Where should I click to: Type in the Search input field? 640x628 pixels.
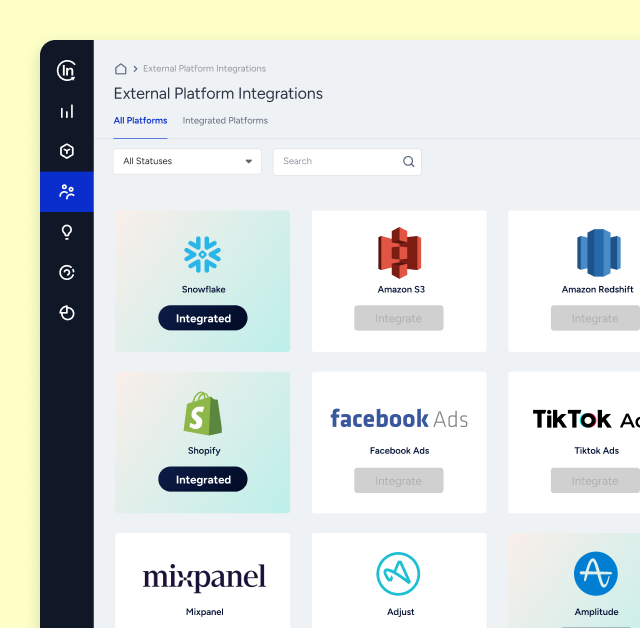pos(336,162)
